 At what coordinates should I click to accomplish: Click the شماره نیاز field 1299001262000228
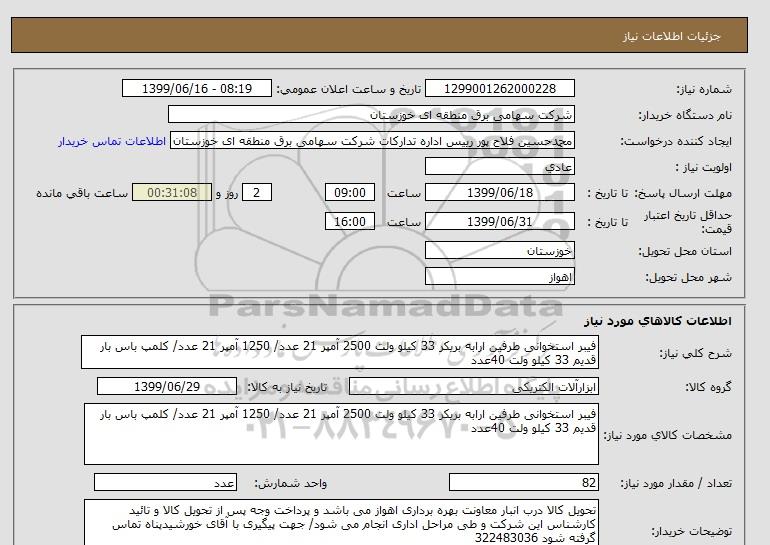click(x=502, y=89)
